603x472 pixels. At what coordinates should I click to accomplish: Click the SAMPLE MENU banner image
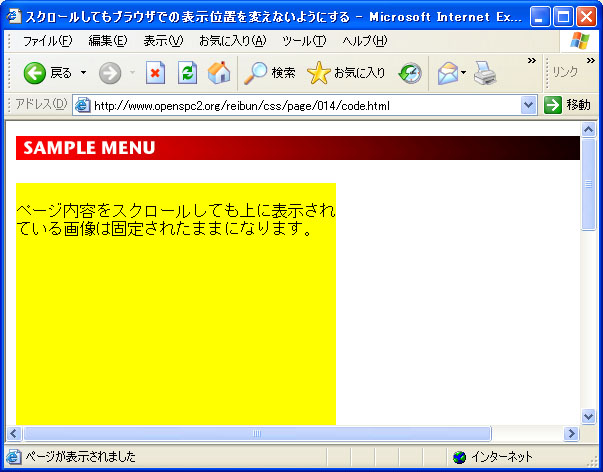coord(298,148)
